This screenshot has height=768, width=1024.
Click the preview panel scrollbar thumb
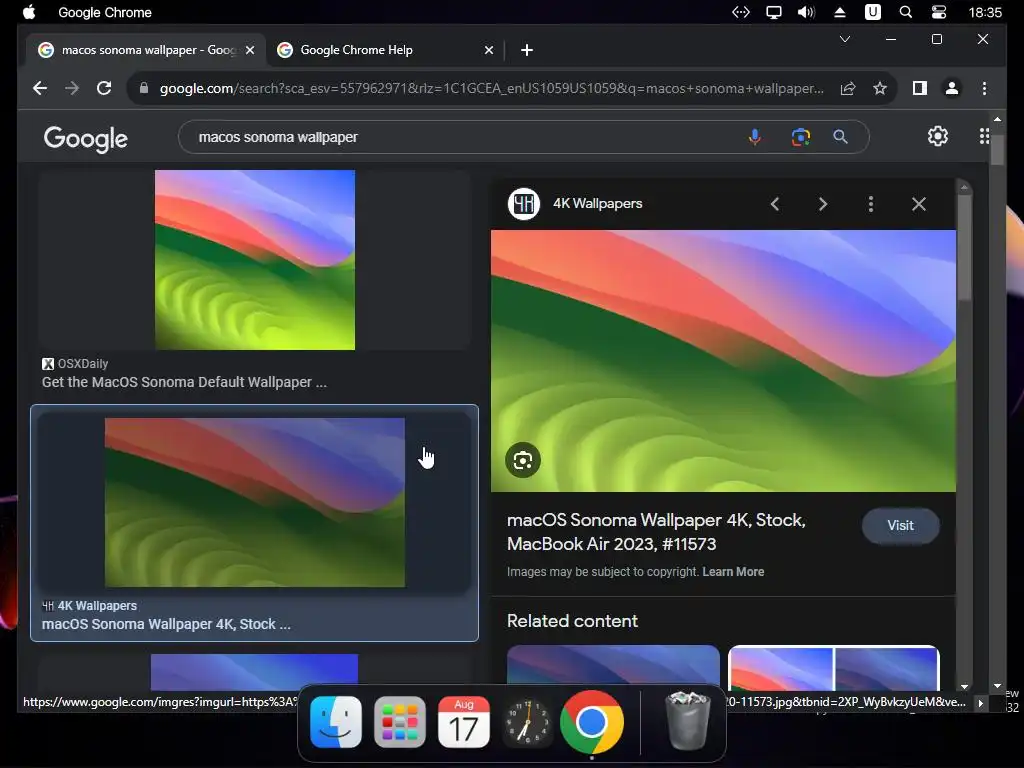pos(965,246)
